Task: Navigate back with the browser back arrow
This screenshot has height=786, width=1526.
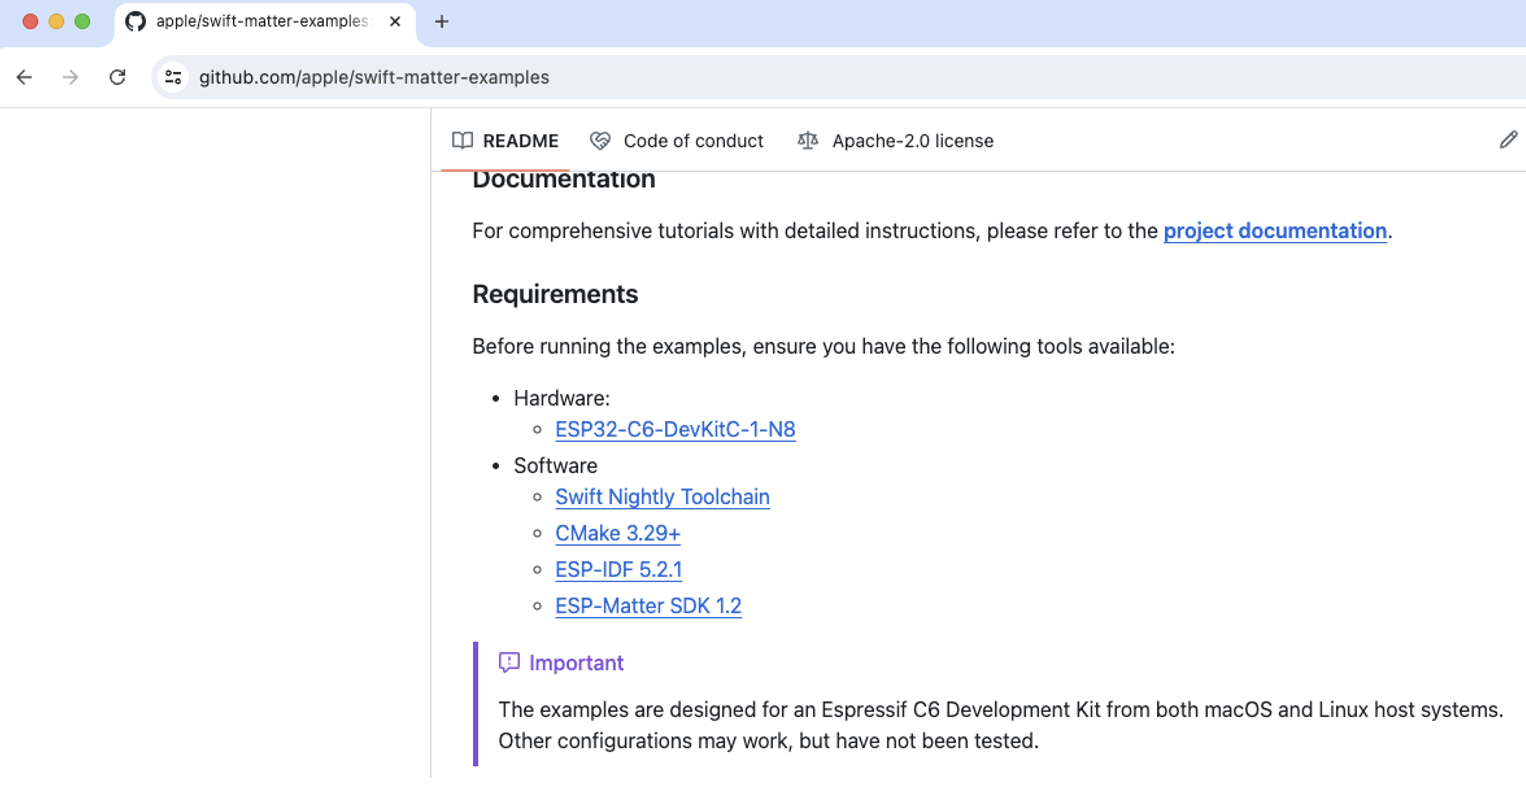Action: point(24,77)
